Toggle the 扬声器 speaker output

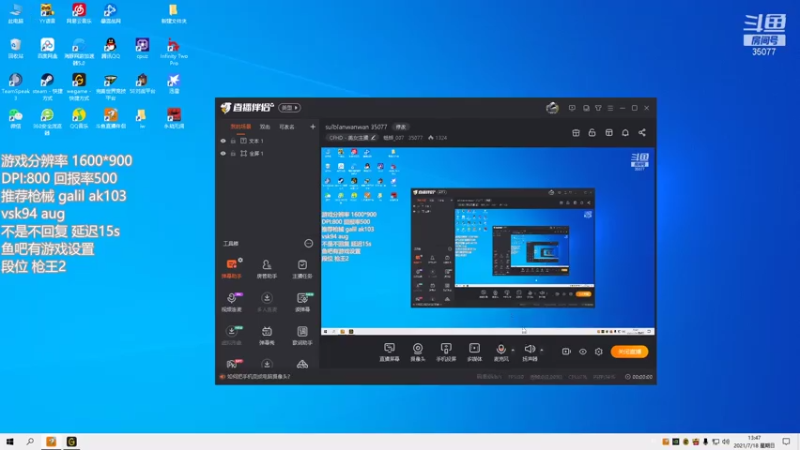pos(530,352)
